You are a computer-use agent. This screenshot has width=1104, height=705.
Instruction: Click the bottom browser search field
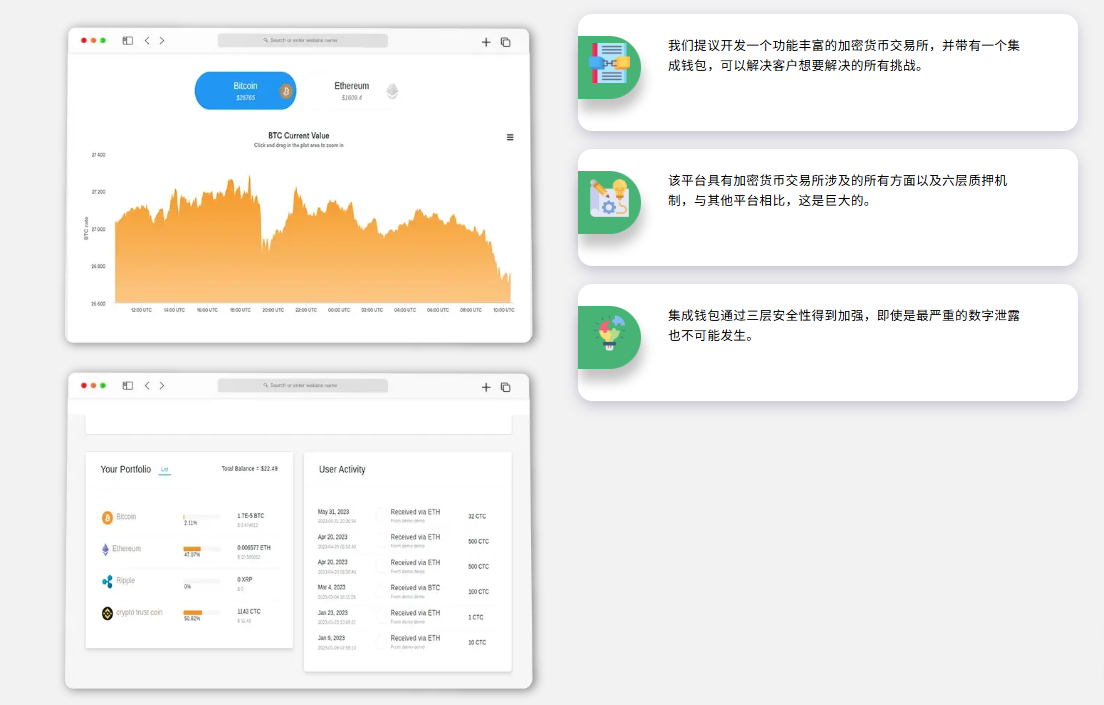coord(302,385)
